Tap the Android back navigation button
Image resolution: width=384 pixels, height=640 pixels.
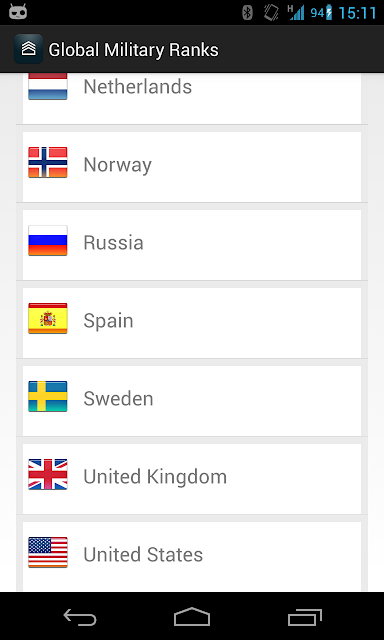point(80,616)
